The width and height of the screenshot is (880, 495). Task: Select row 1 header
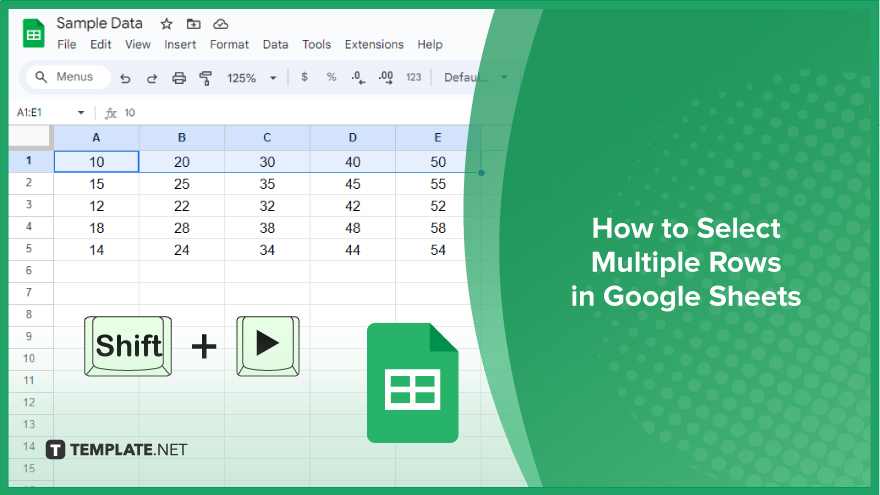(29, 161)
